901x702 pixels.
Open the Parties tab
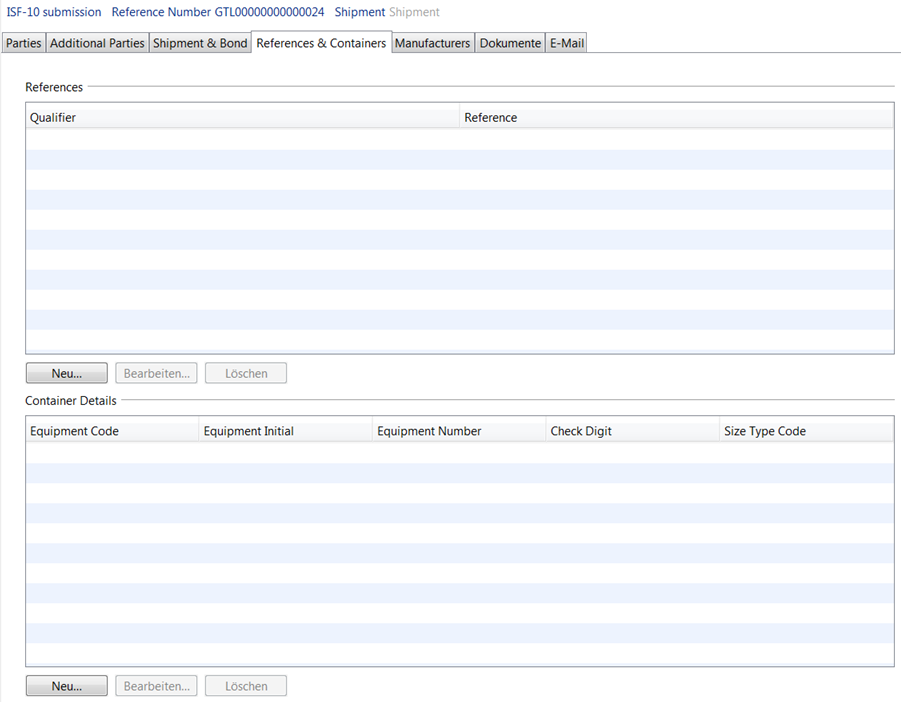pos(24,43)
